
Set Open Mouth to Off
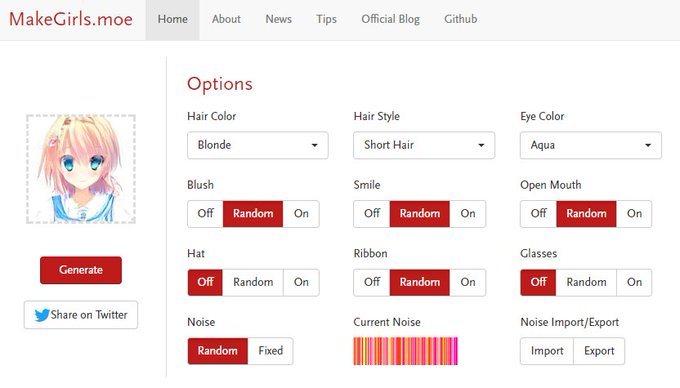pos(538,214)
